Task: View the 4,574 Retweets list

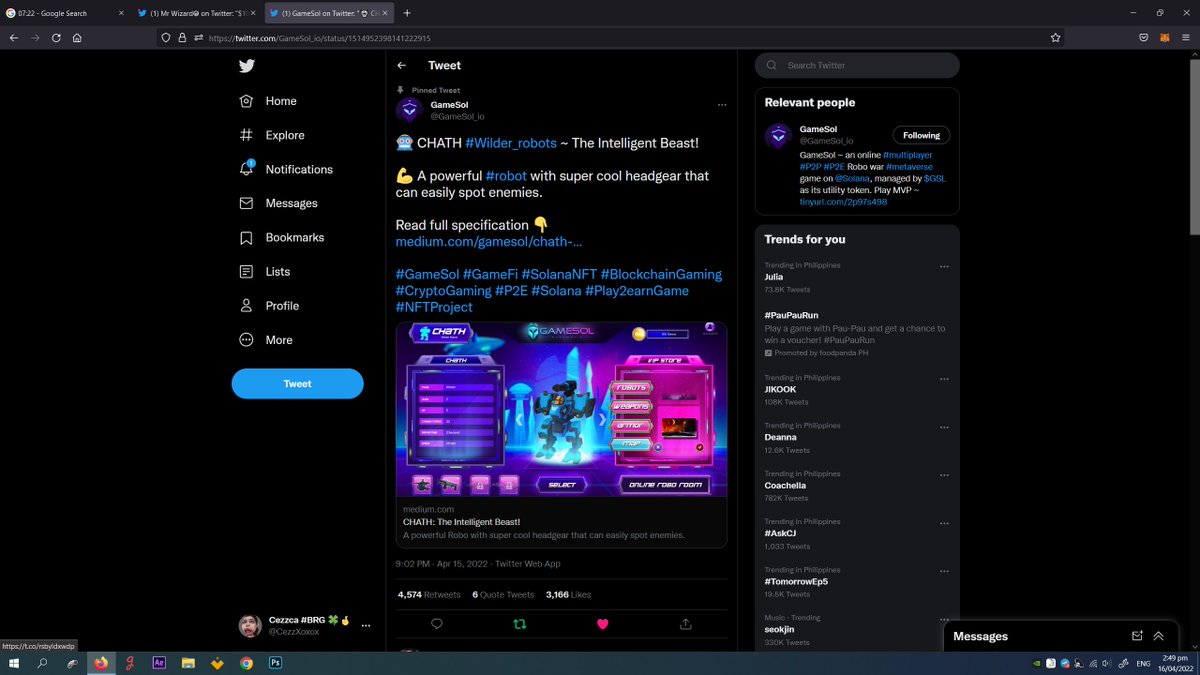Action: [429, 594]
